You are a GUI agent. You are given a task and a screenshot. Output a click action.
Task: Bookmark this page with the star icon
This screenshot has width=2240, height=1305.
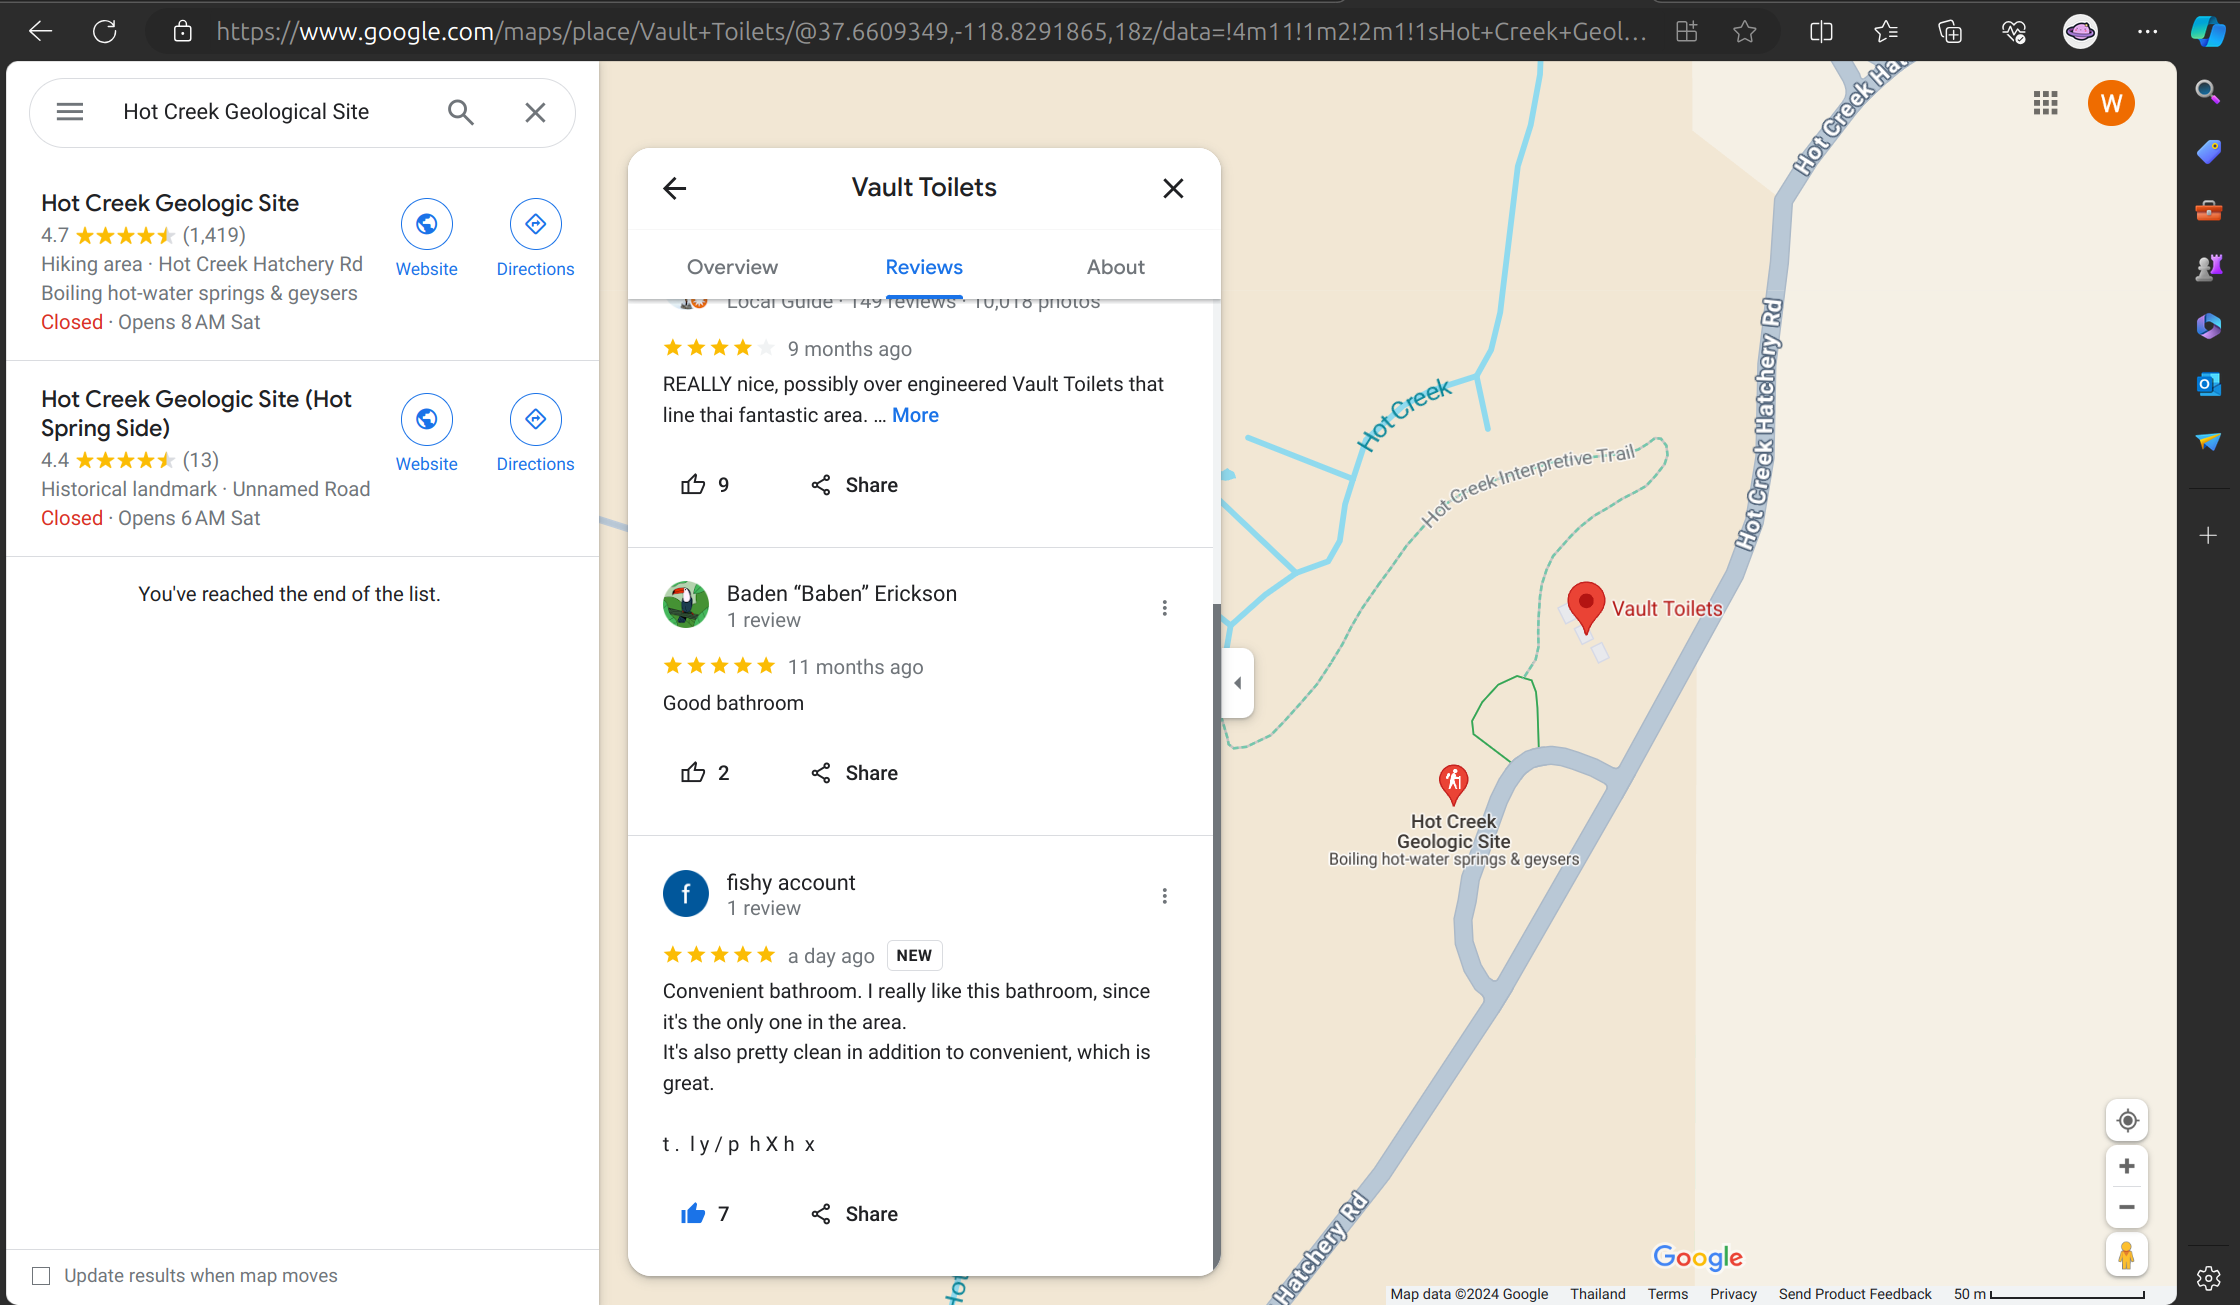1745,32
